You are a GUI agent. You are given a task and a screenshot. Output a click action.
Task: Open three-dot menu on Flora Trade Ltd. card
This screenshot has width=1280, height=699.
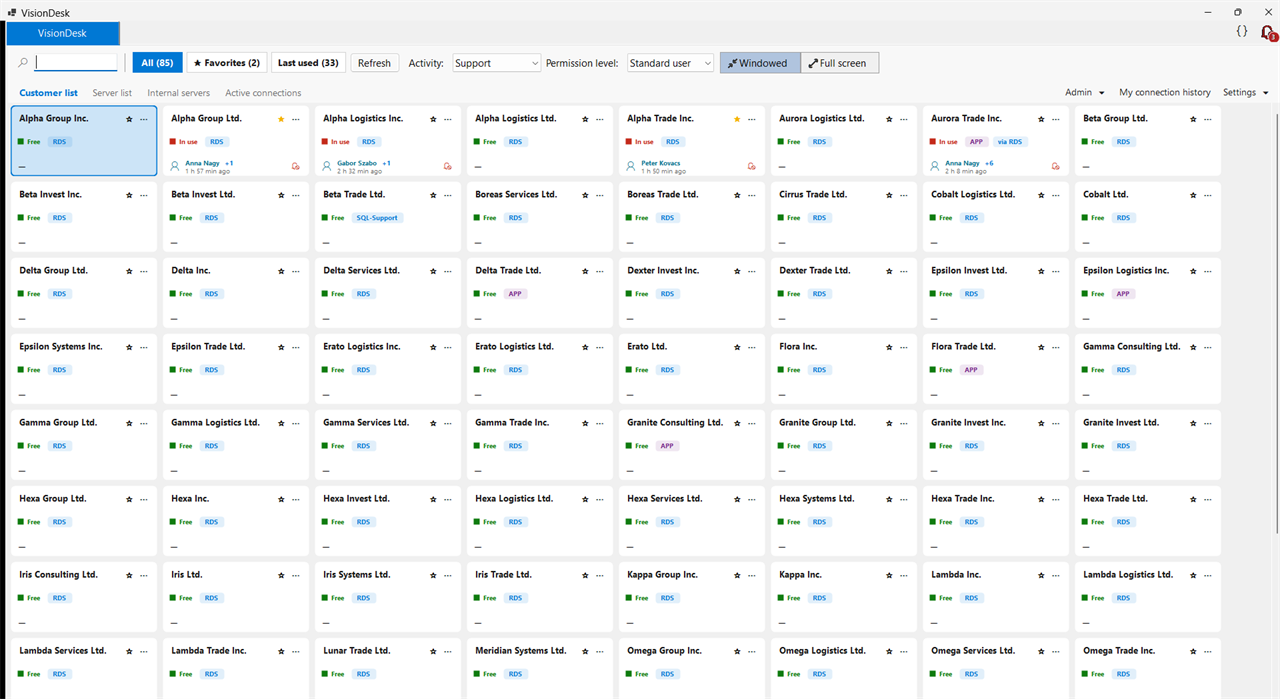1056,347
